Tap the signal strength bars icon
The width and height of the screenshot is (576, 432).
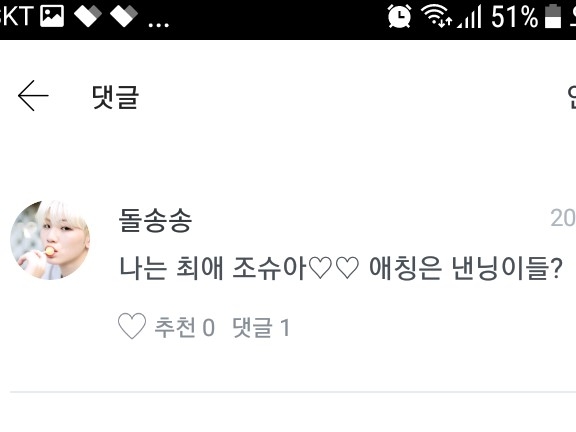pos(469,17)
